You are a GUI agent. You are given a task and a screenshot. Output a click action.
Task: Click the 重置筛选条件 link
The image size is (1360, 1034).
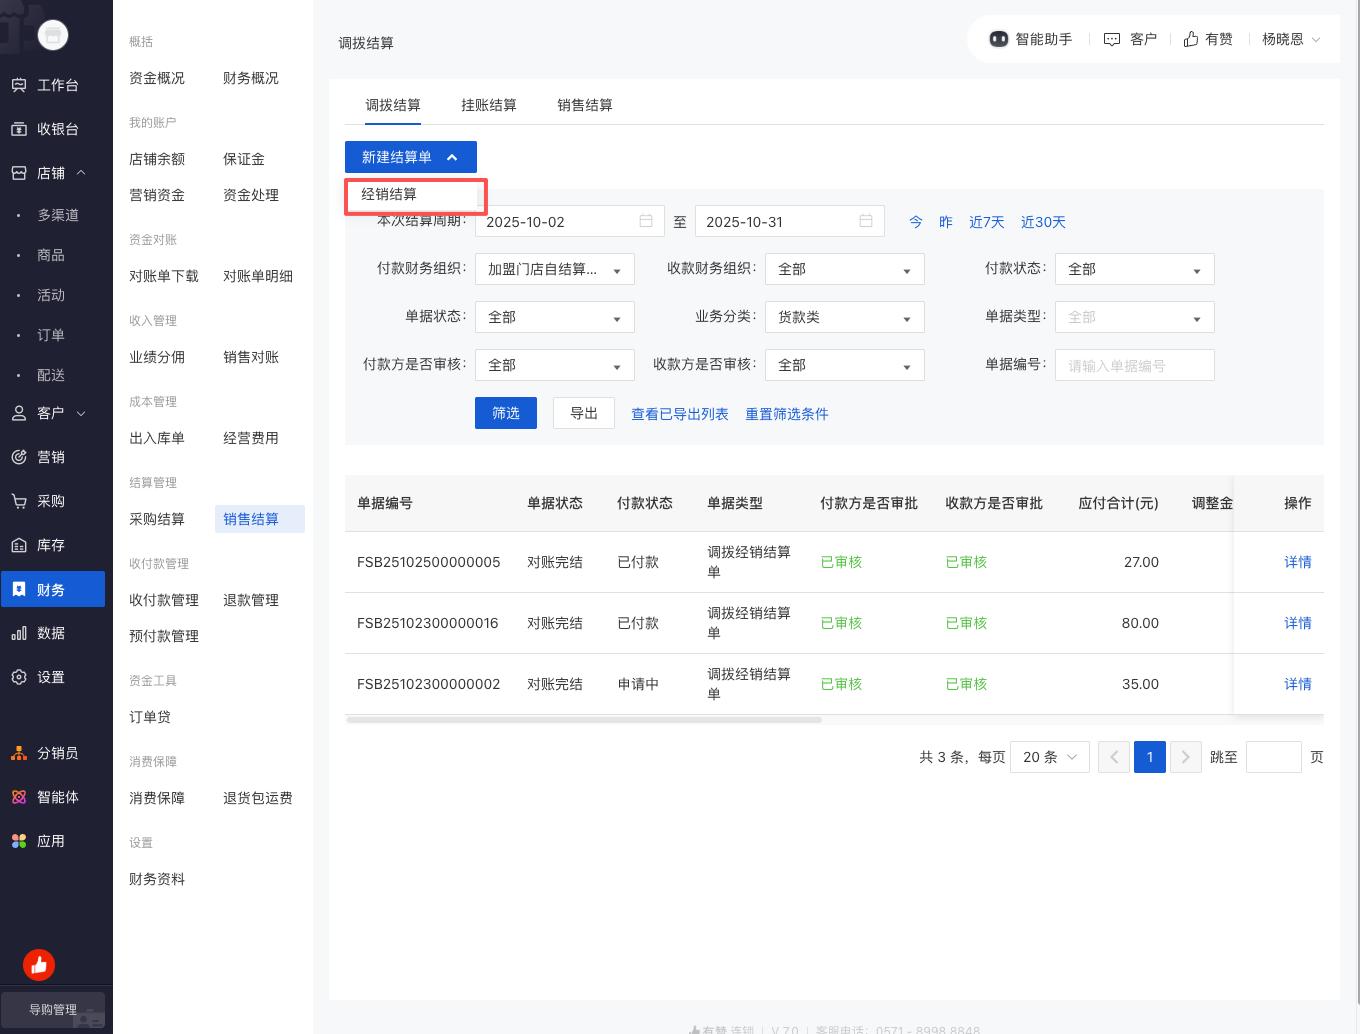pos(786,414)
